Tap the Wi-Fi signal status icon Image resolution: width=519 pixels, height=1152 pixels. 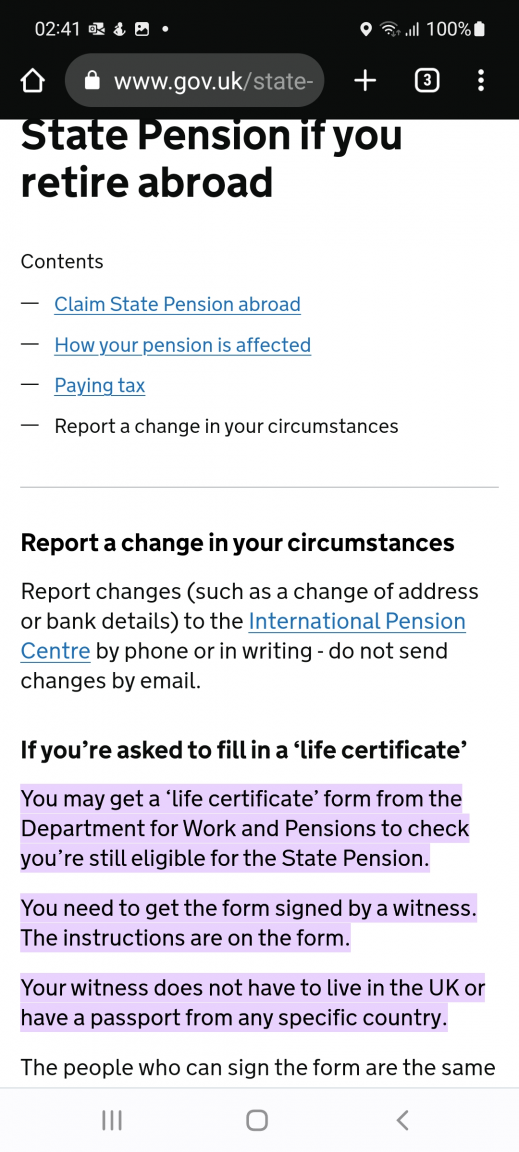click(390, 29)
